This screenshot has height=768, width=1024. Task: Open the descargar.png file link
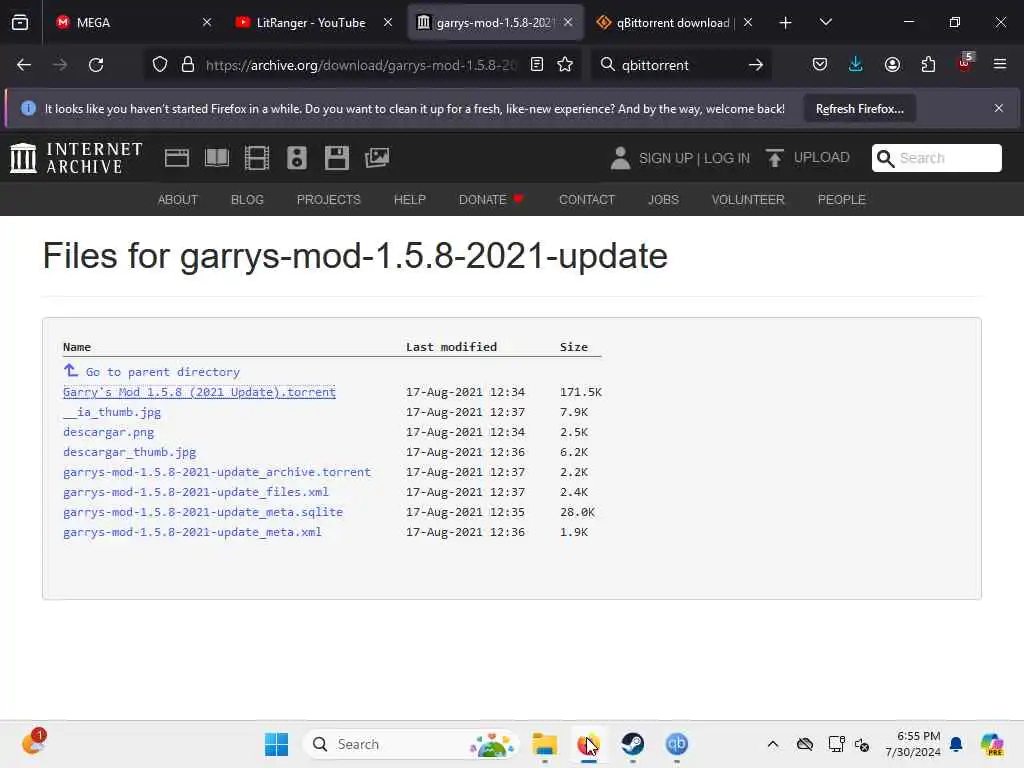[108, 432]
